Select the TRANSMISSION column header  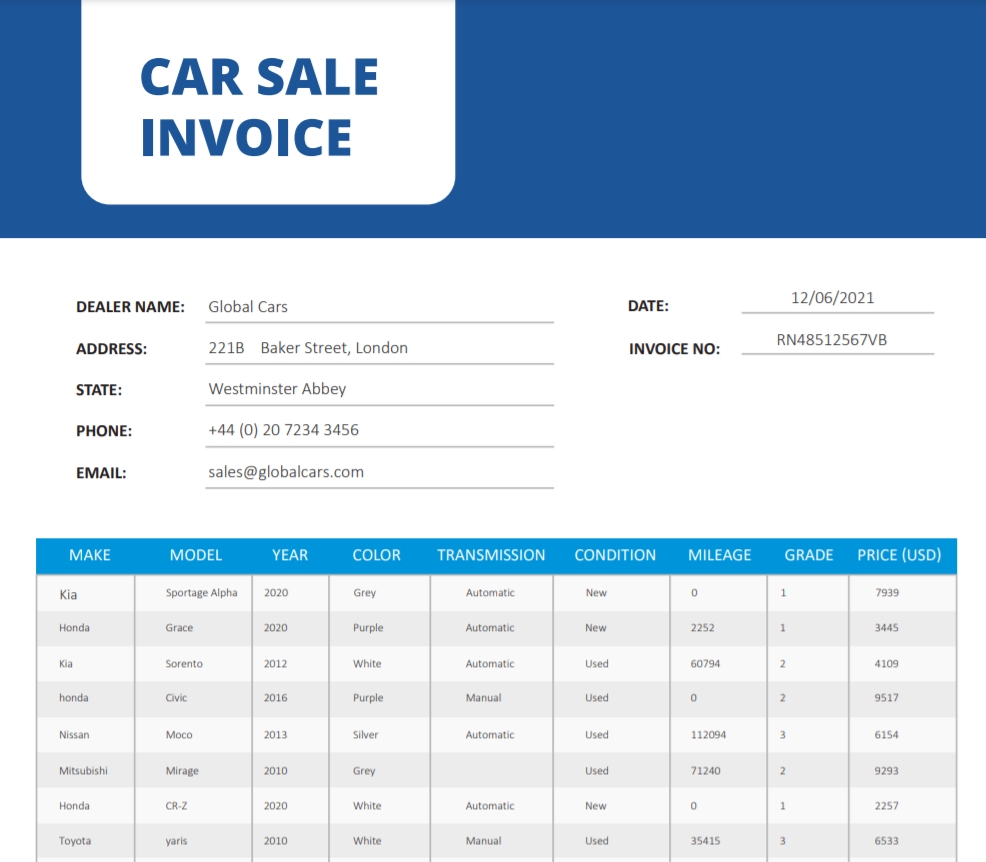(491, 555)
